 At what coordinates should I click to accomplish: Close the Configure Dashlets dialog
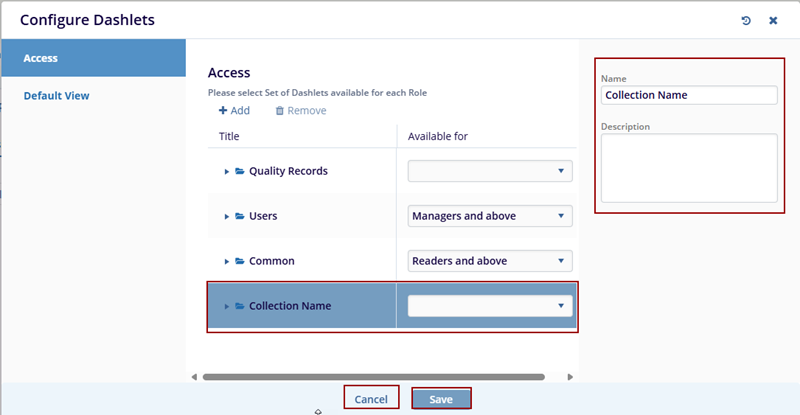[773, 20]
